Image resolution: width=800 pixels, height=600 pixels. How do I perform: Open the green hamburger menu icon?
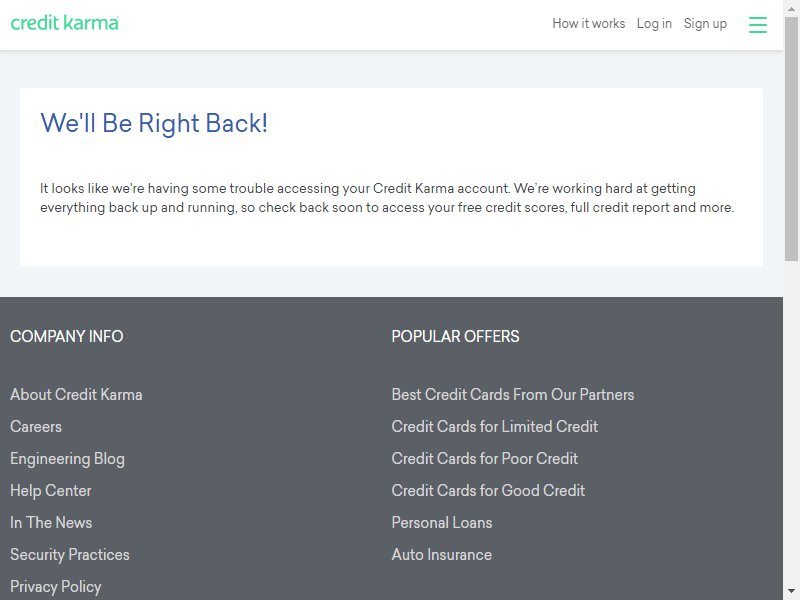(758, 24)
